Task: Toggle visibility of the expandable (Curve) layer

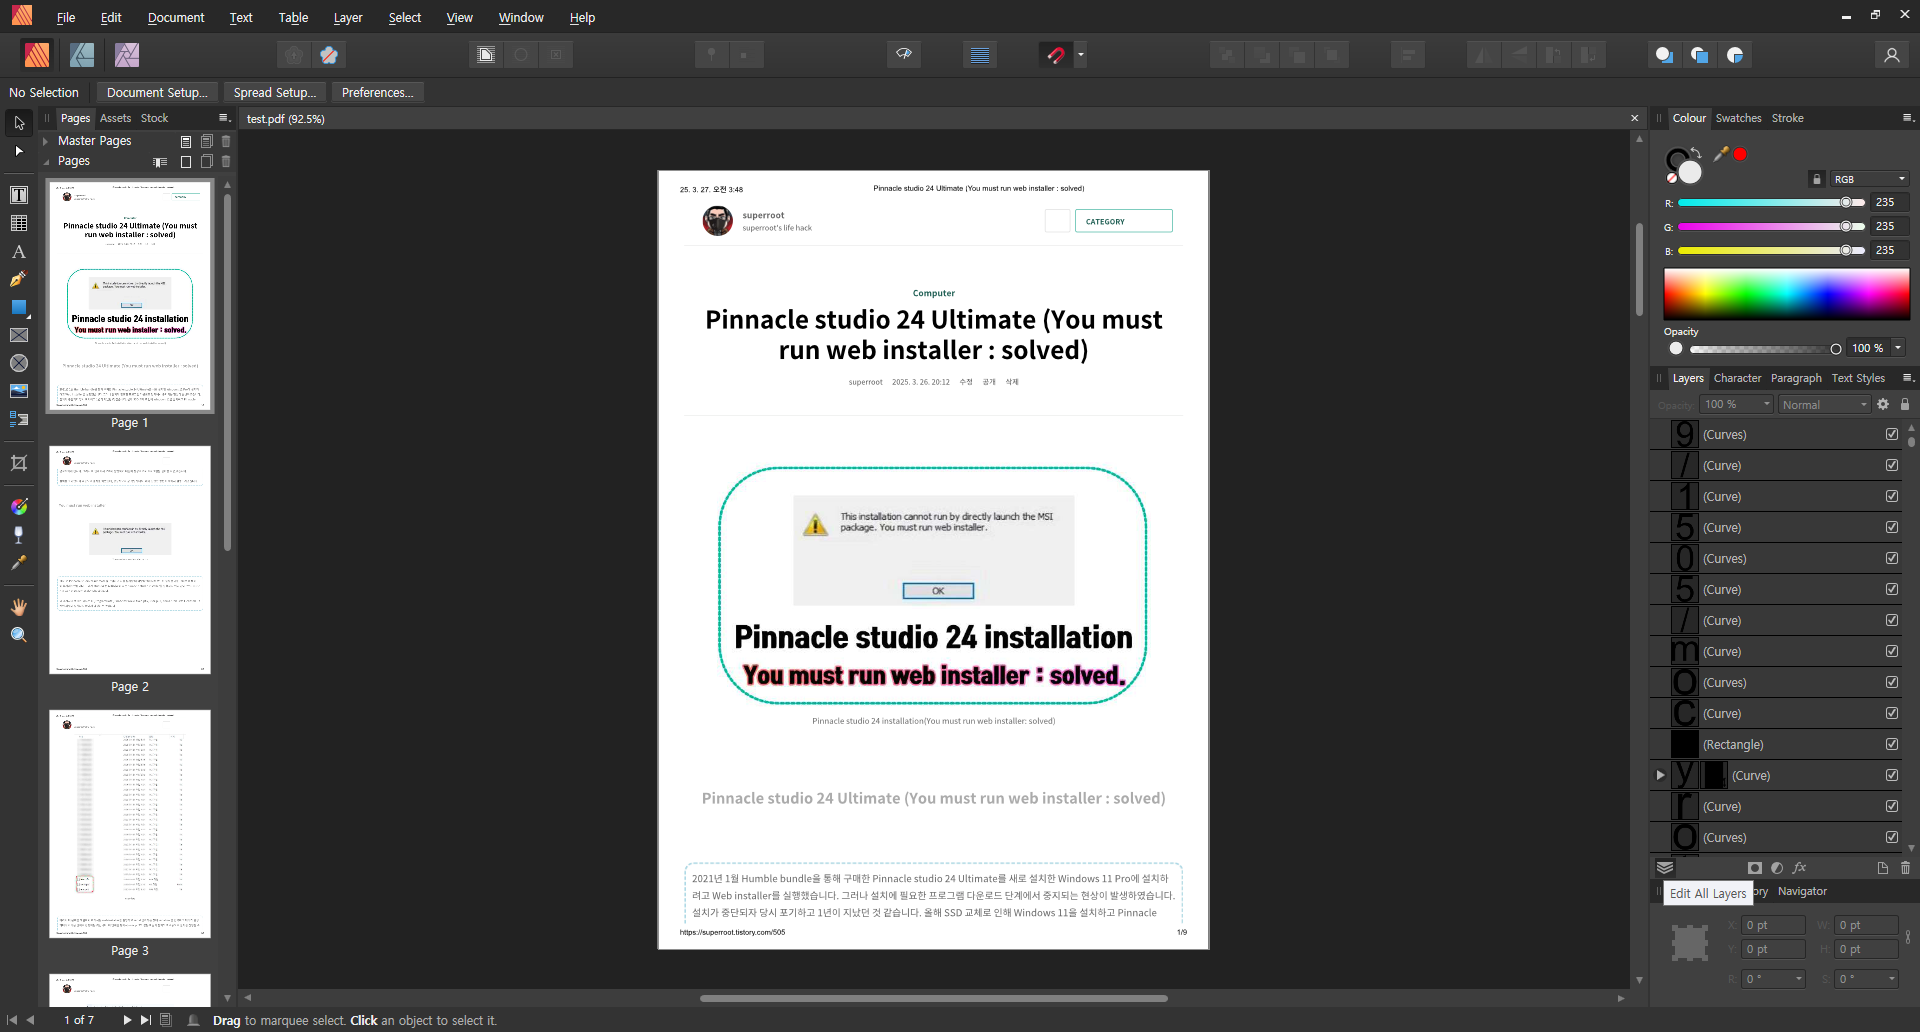Action: pyautogui.click(x=1892, y=775)
